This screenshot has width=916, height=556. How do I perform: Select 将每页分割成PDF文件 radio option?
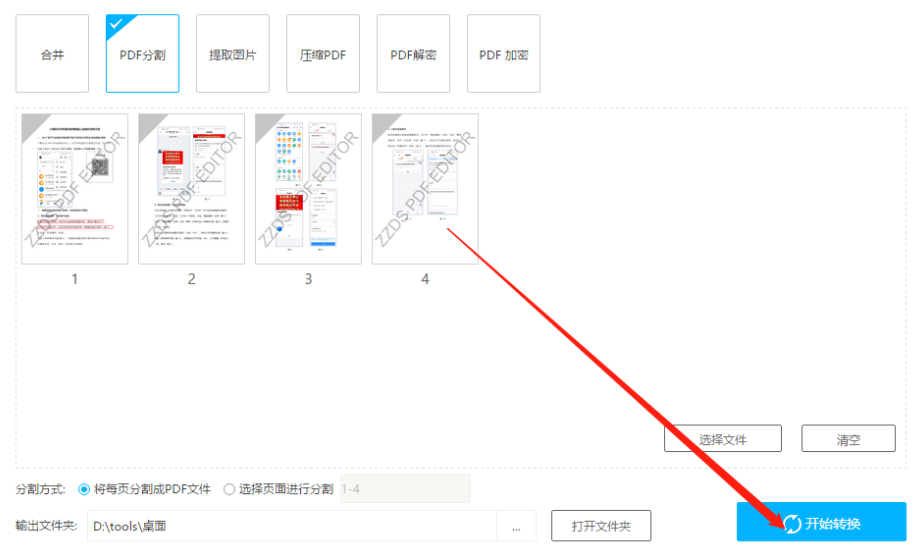[84, 489]
